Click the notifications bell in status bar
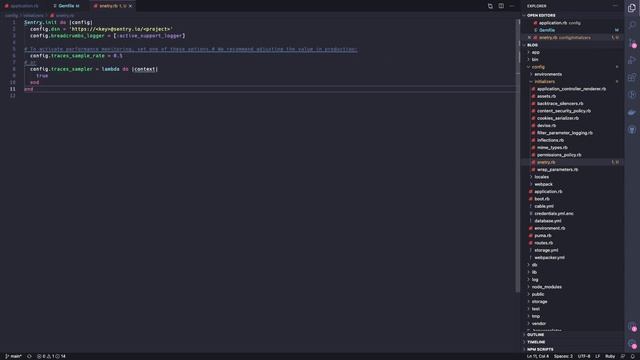Screen dimensions: 640x360 click(x=633, y=356)
